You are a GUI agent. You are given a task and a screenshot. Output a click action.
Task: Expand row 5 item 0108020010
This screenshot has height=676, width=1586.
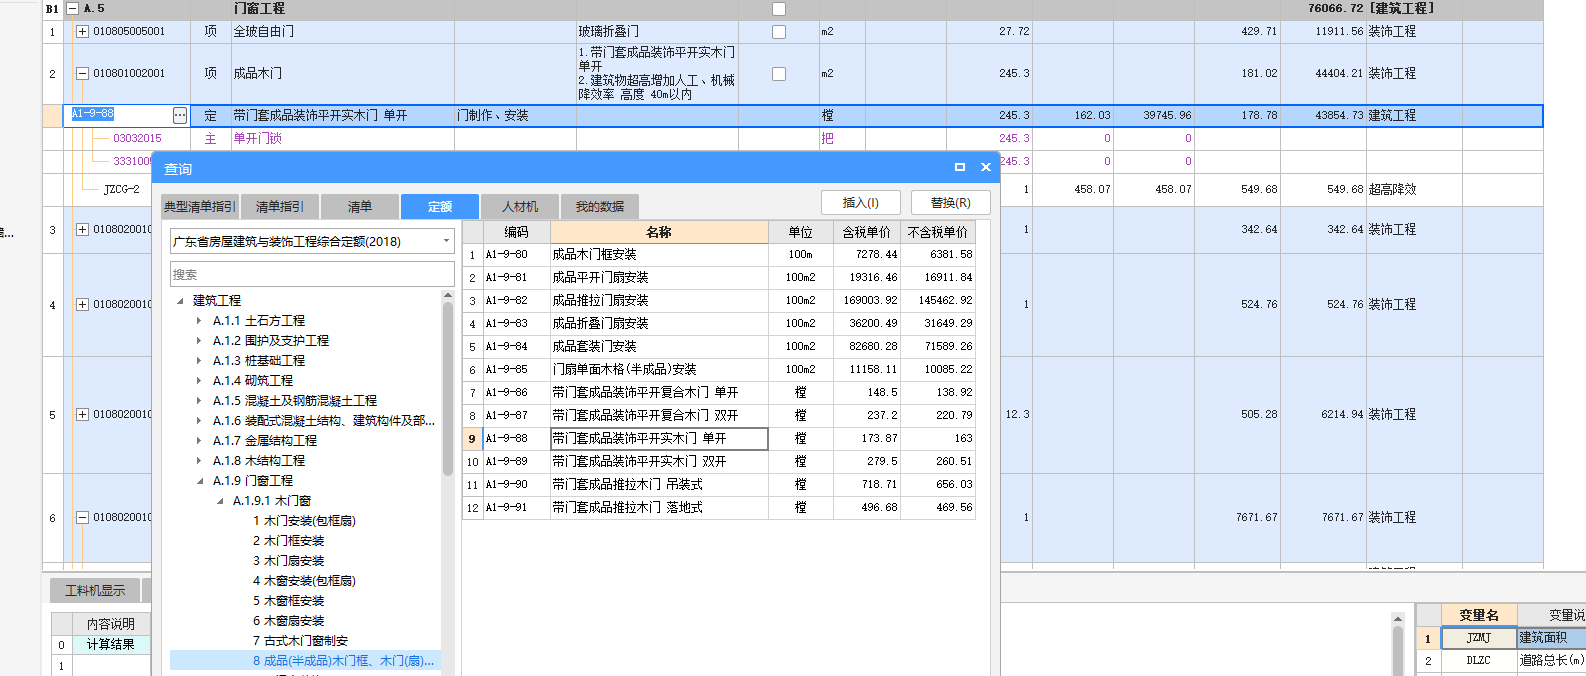(83, 415)
